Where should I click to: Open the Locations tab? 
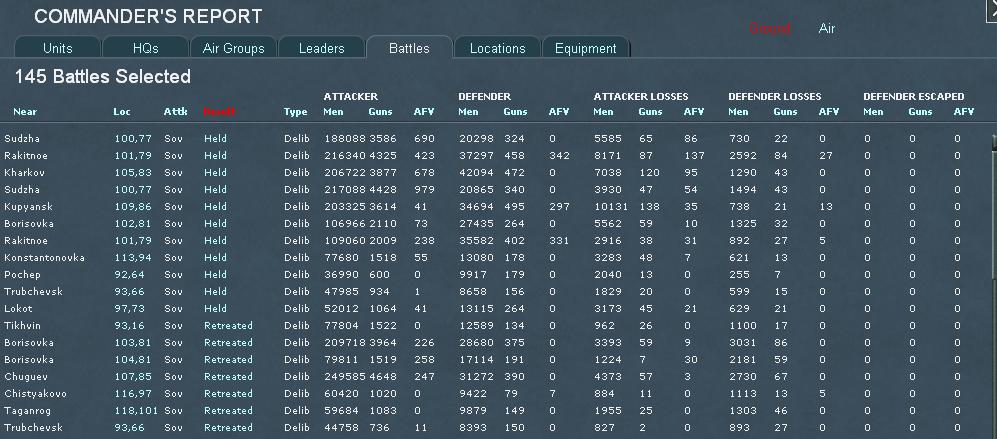click(497, 48)
